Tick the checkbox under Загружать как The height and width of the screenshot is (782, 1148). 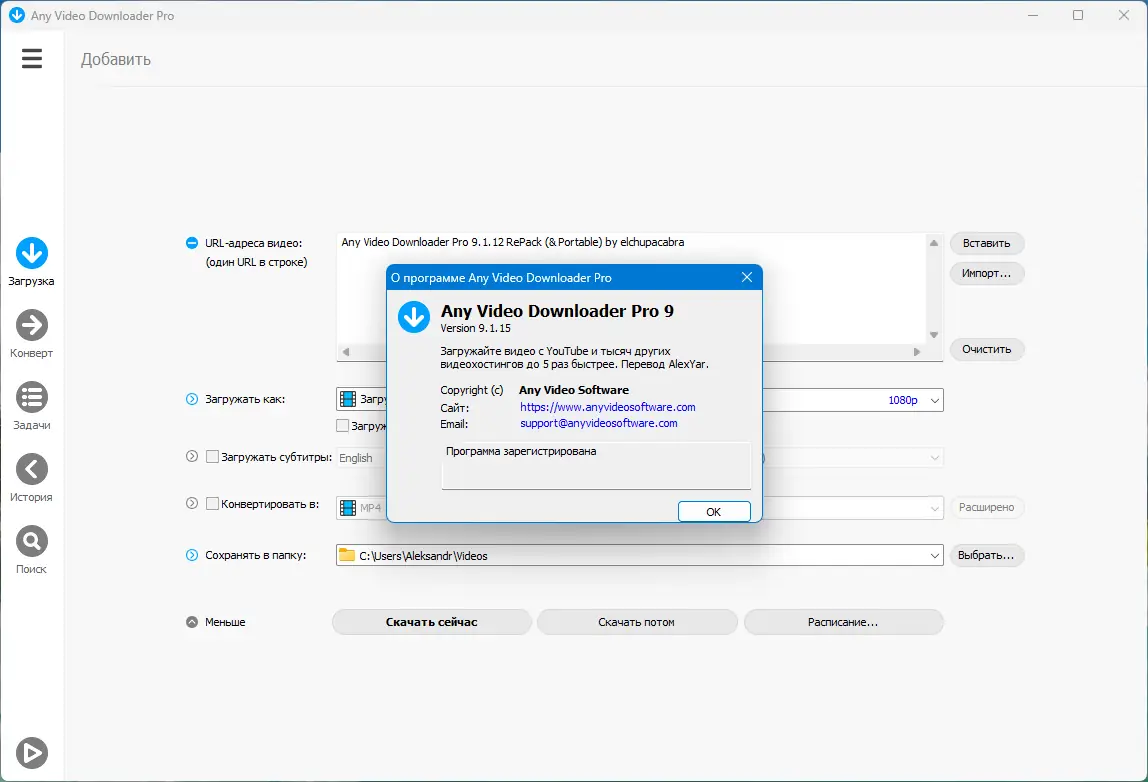tap(342, 425)
